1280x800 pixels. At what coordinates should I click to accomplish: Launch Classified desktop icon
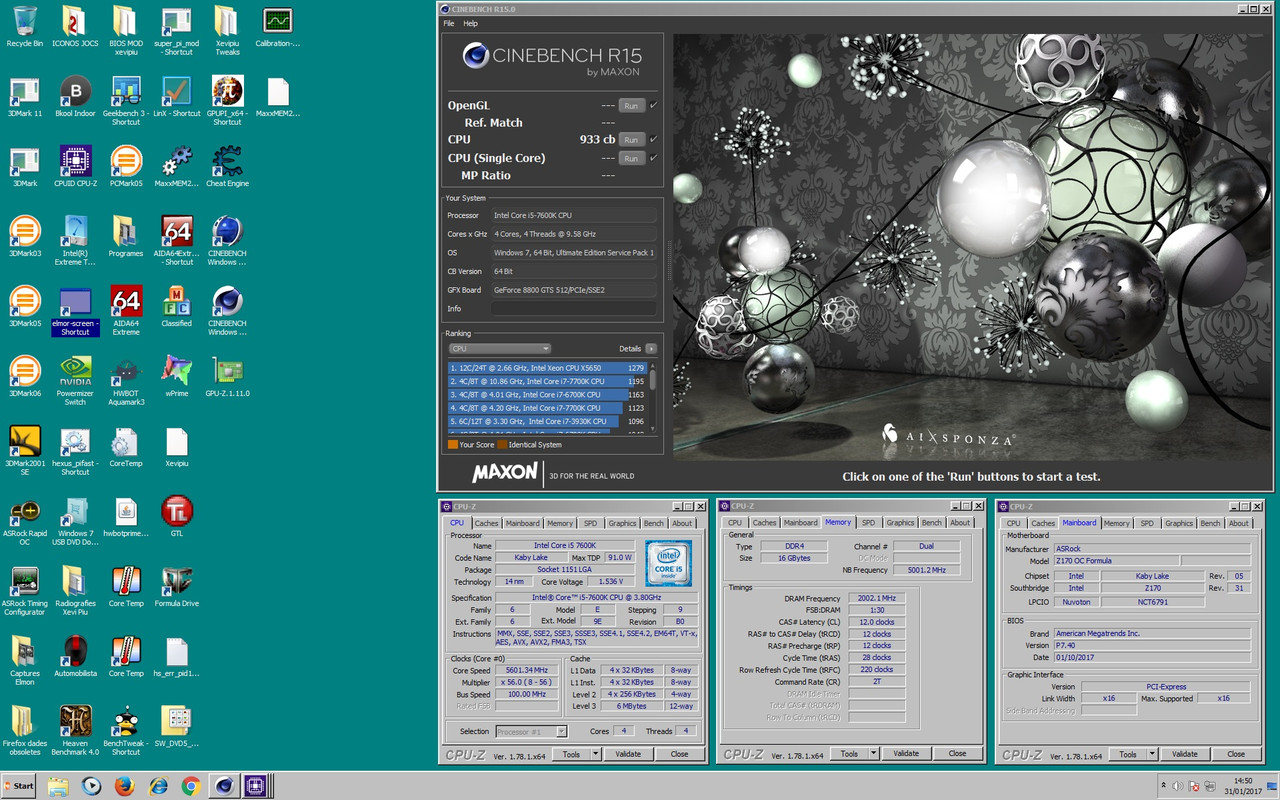176,301
